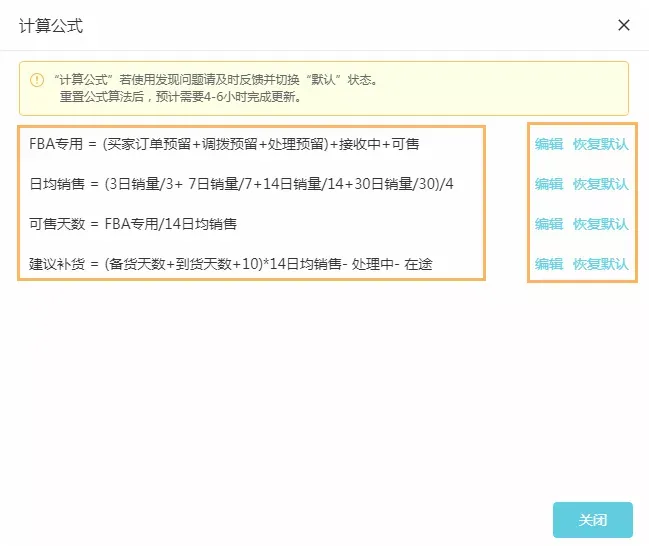Select the 可售天数 = FBA专用/14日均销售 text
The image size is (649, 546).
(133, 224)
